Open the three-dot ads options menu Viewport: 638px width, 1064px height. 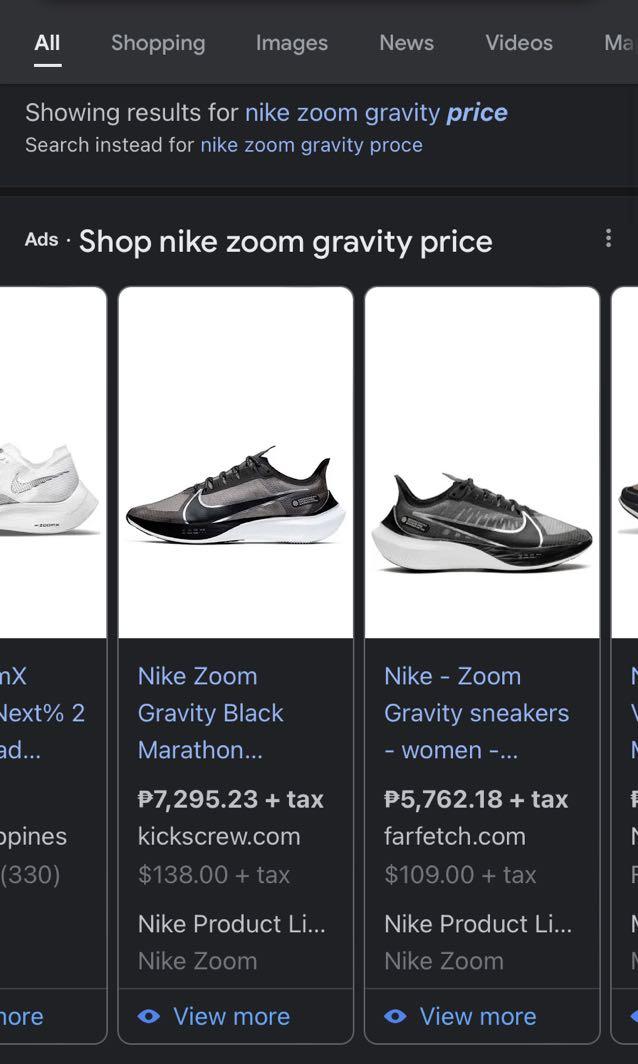(608, 238)
